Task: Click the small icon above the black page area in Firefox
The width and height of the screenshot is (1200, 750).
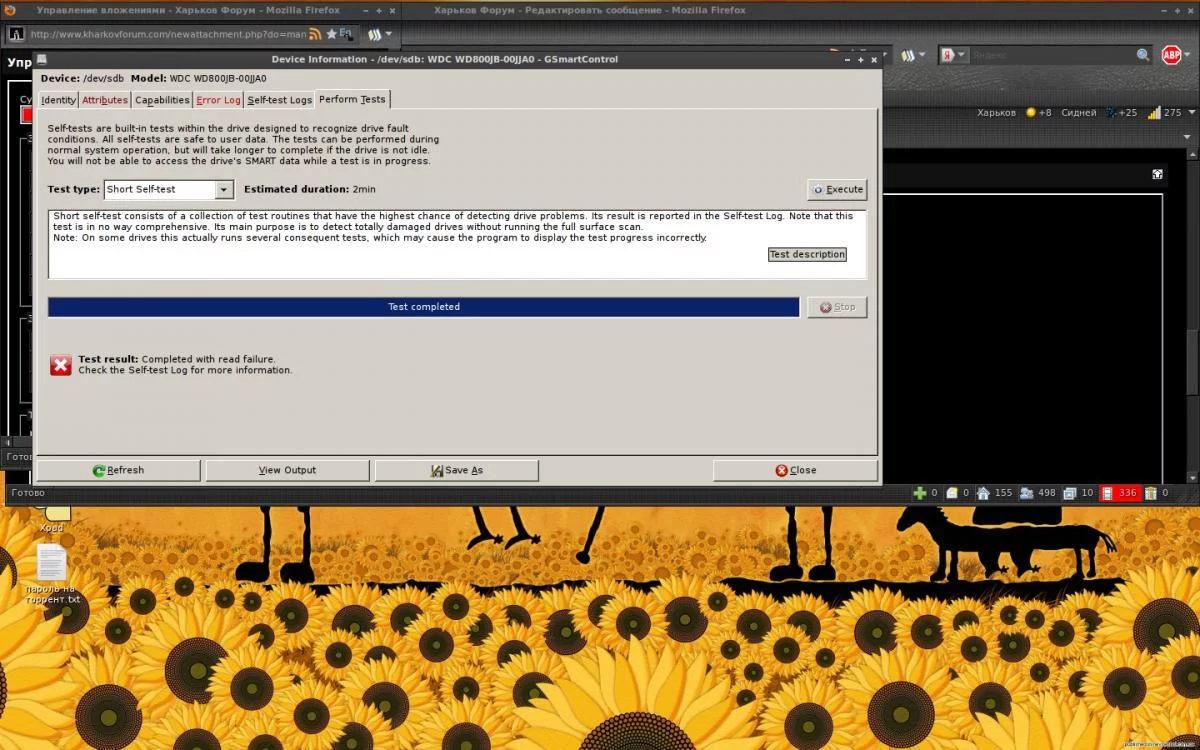Action: pyautogui.click(x=1157, y=174)
